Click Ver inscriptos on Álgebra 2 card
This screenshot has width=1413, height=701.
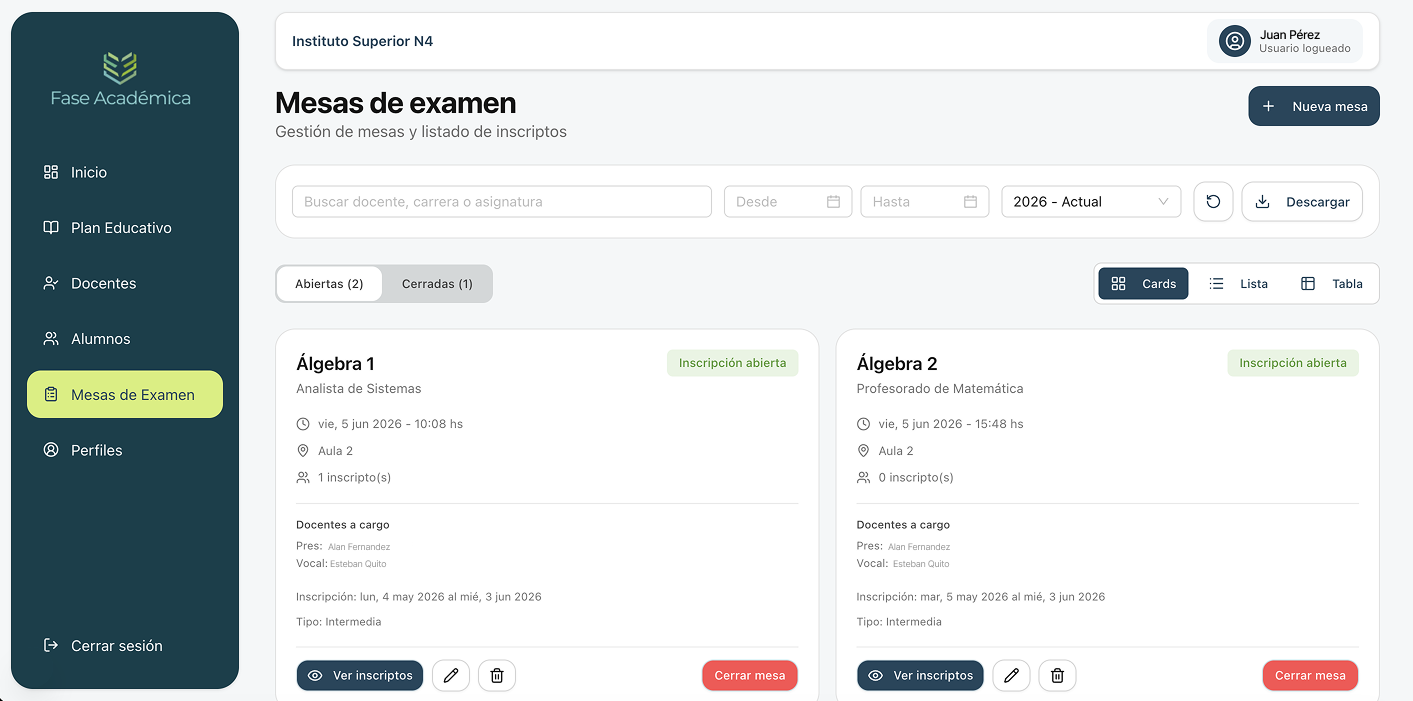(x=920, y=675)
